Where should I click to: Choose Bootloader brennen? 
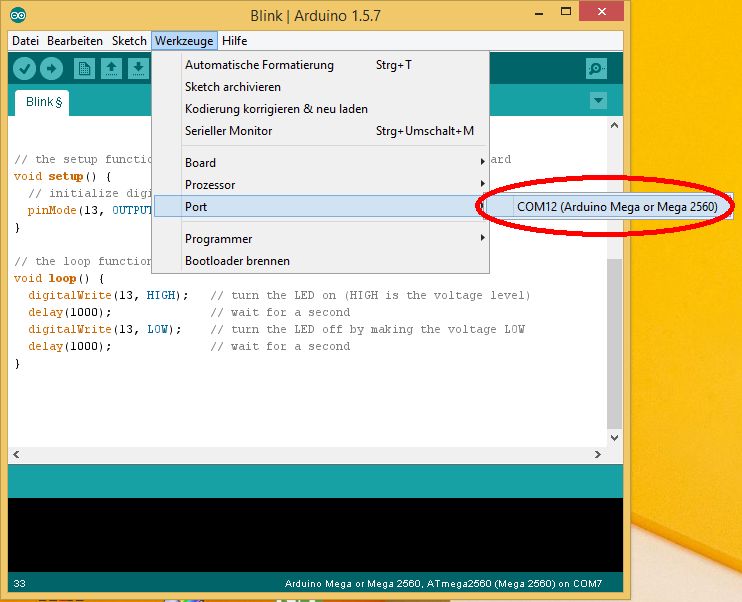[x=321, y=261]
